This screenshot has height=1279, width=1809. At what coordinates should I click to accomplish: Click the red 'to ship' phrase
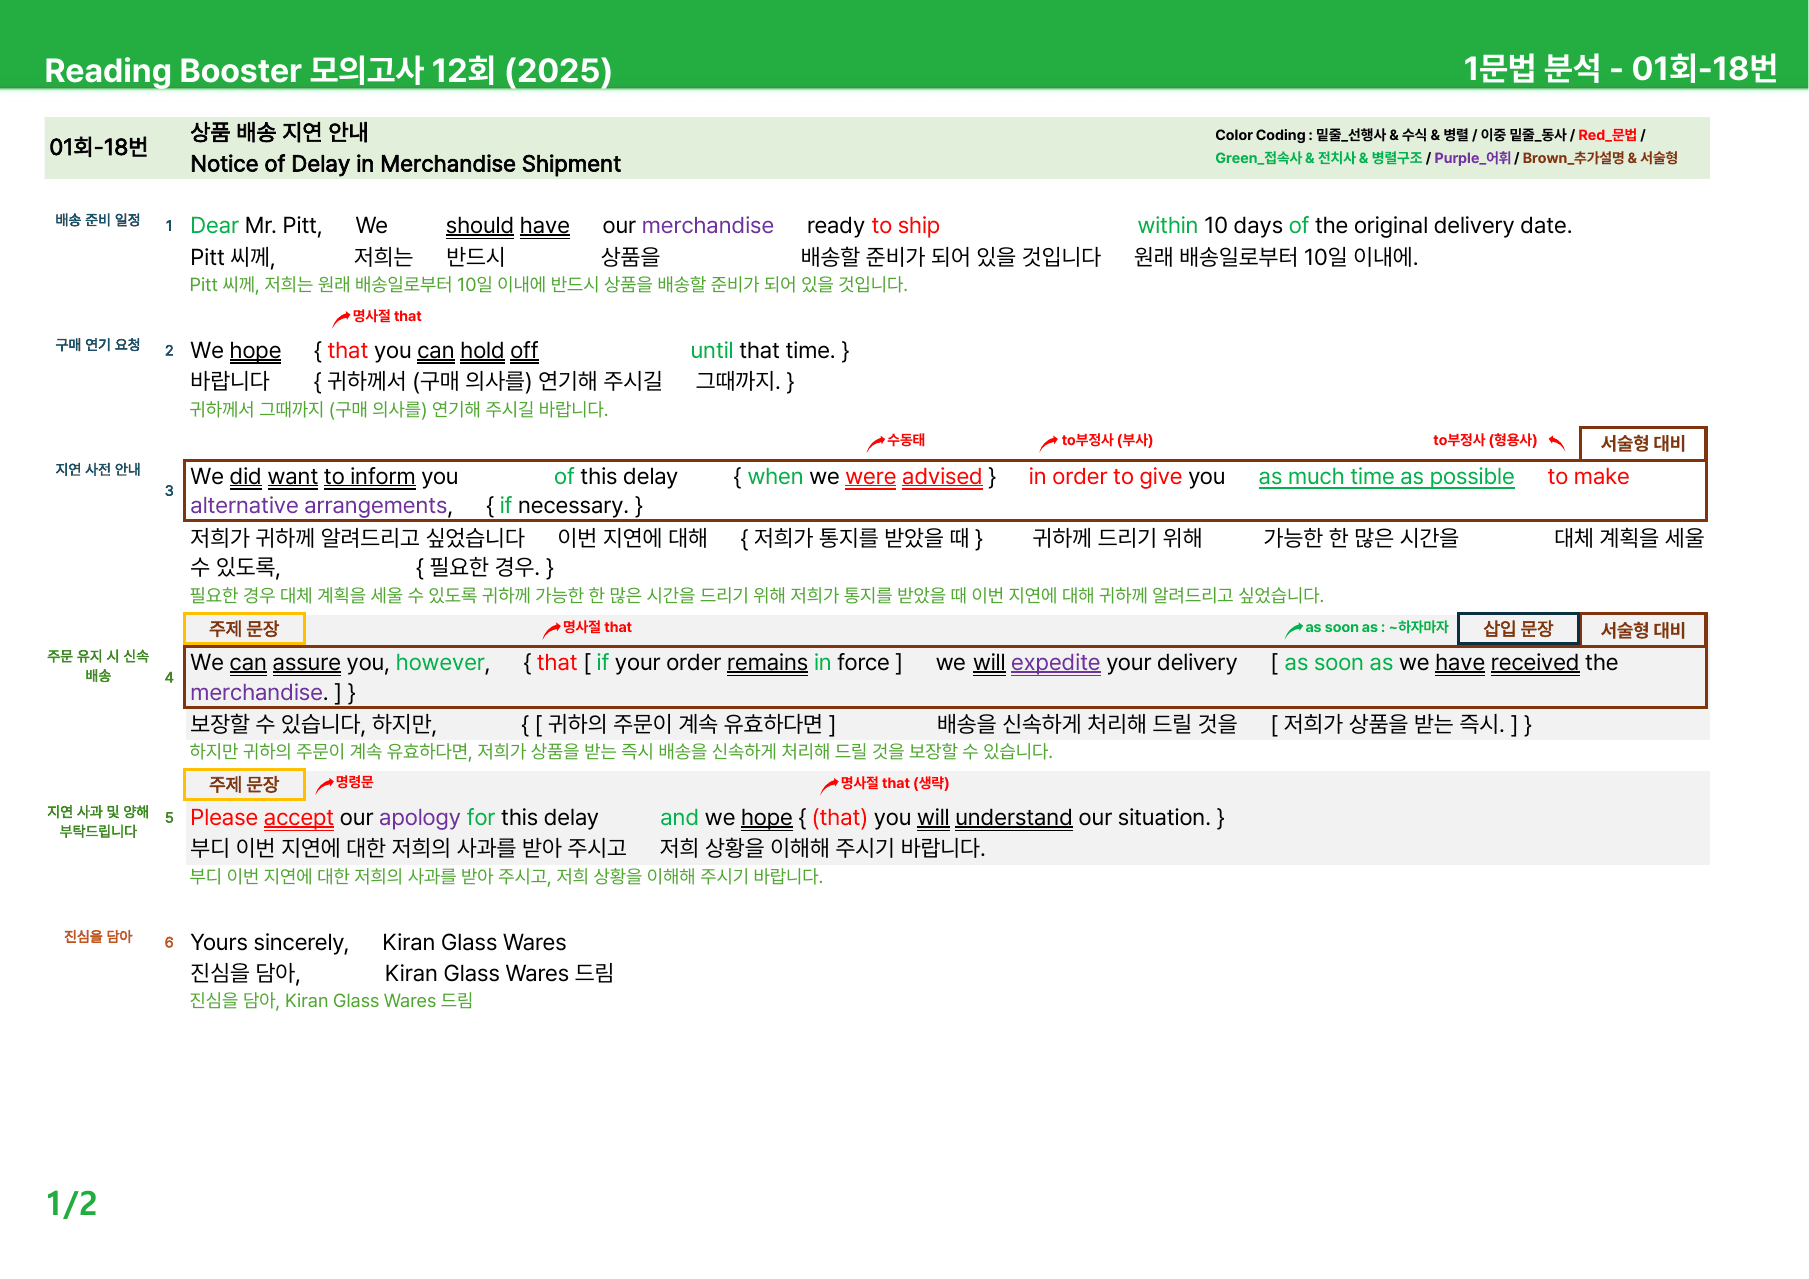coord(905,226)
